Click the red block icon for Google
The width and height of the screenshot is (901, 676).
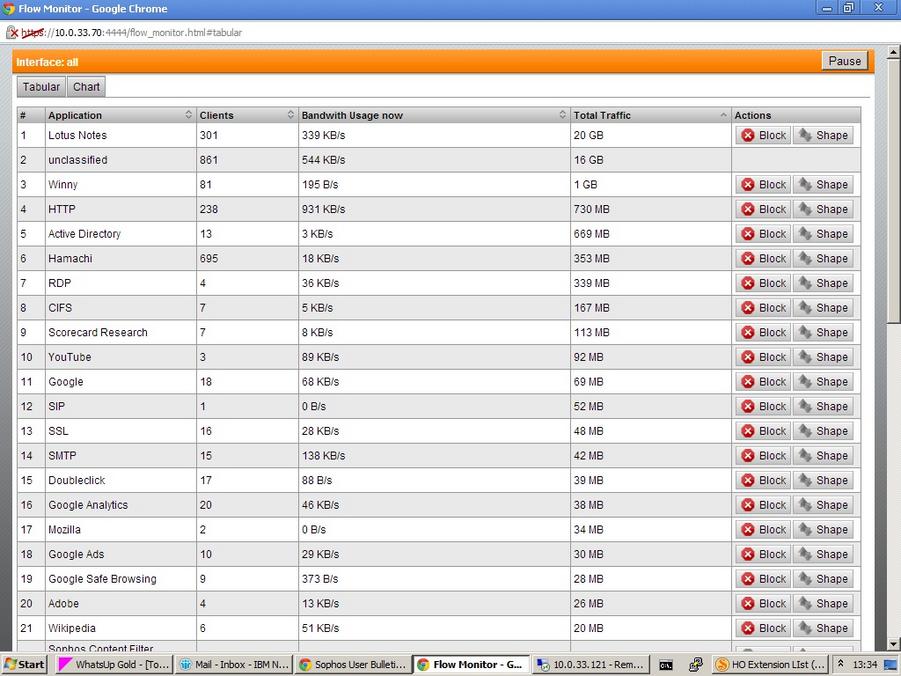click(748, 382)
